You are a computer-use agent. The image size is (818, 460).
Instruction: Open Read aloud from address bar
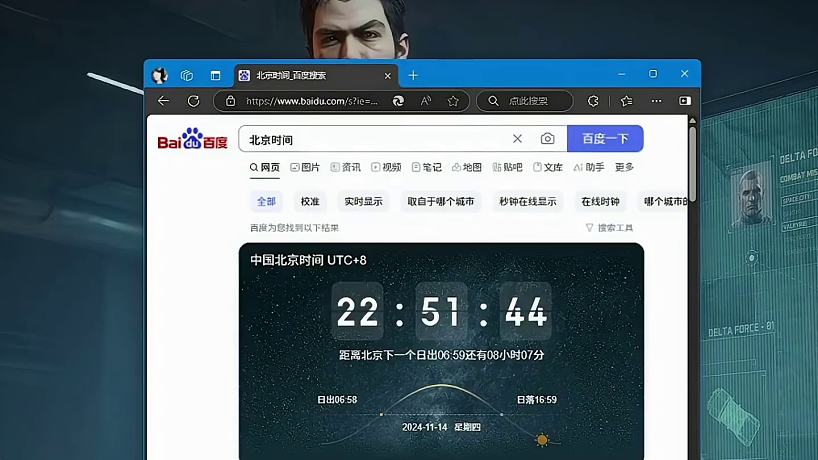pos(426,101)
